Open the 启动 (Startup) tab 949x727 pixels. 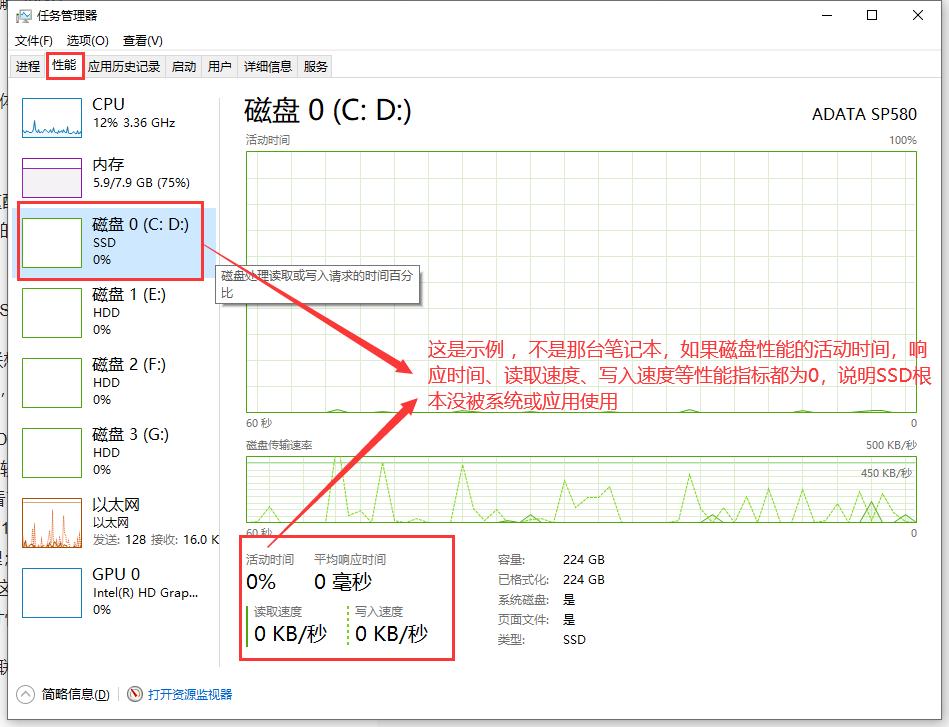pyautogui.click(x=183, y=65)
